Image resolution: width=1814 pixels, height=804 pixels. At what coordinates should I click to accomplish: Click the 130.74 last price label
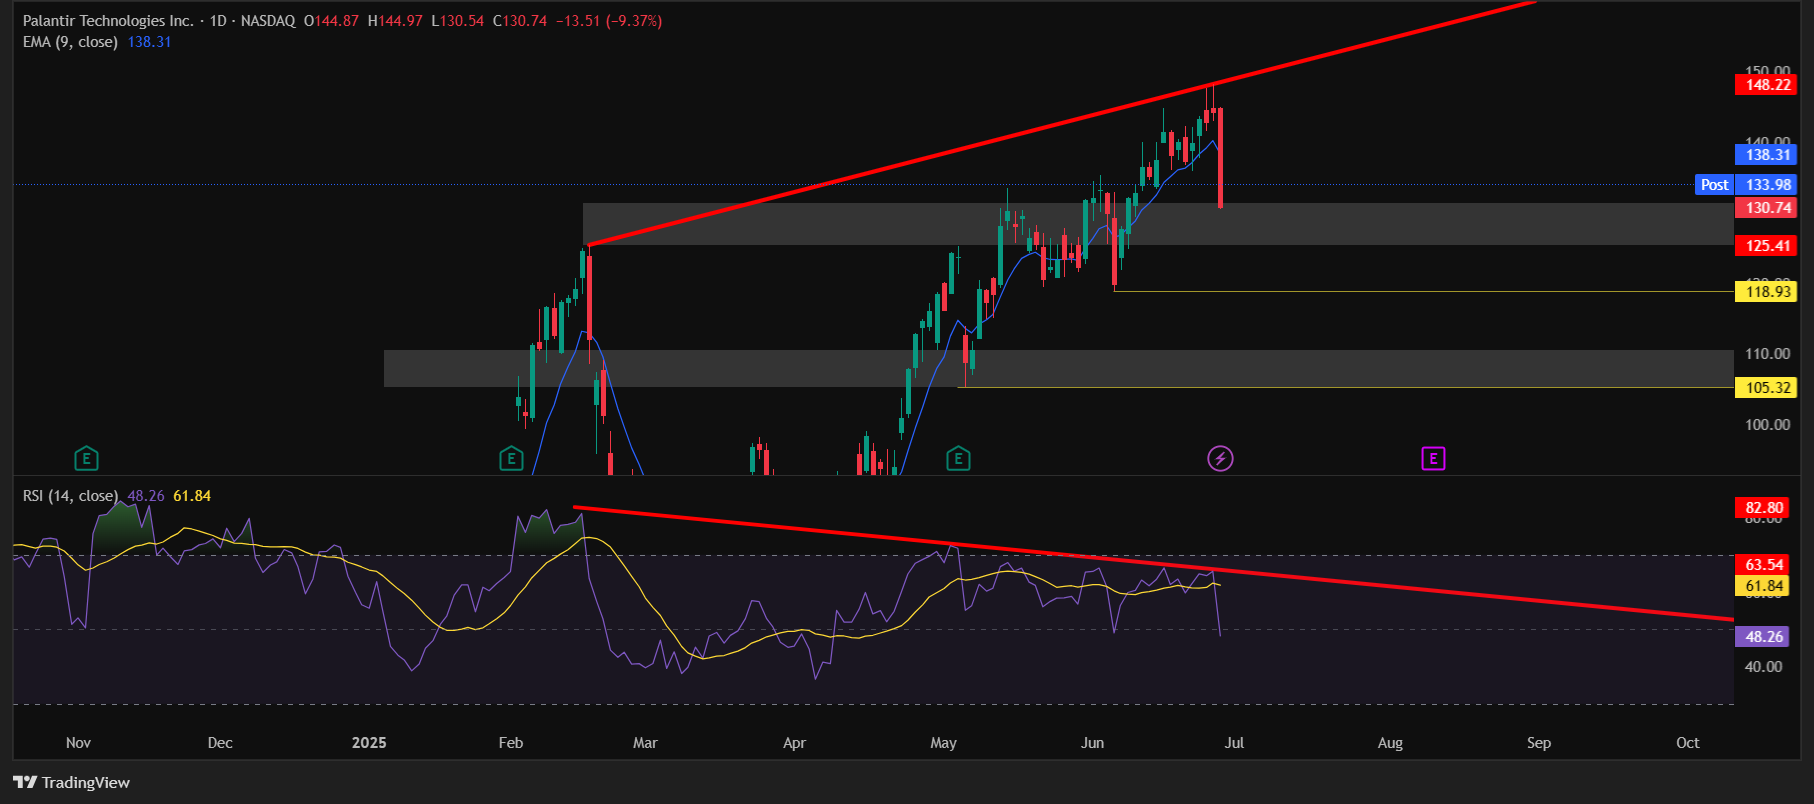coord(1767,208)
